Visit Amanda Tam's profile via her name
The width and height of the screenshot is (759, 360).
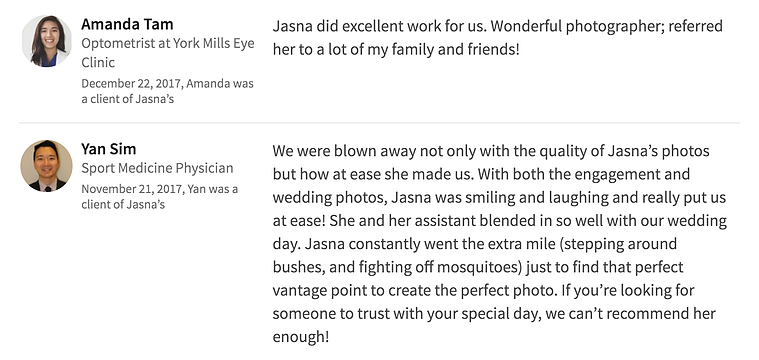[127, 24]
